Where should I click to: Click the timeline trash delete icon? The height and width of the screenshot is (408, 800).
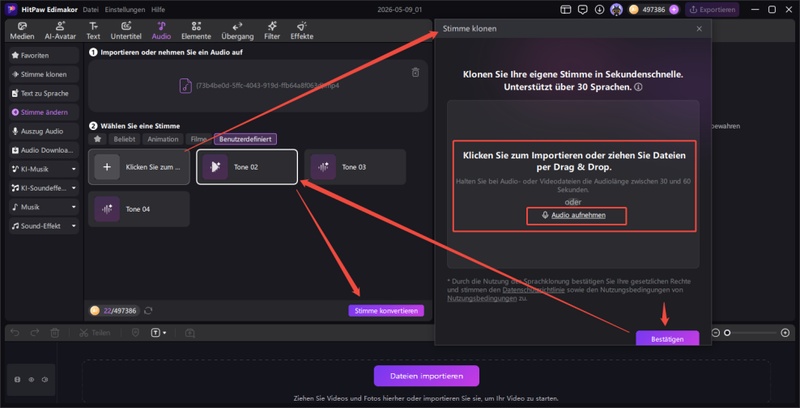tap(55, 333)
